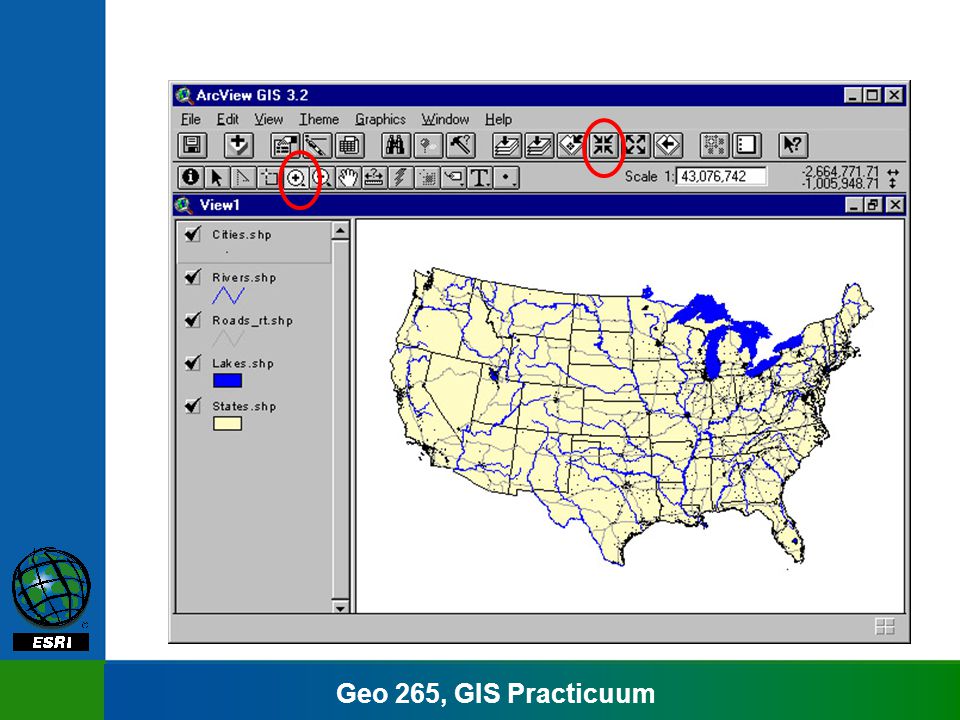960x720 pixels.
Task: Uncheck the Cities.shp theme checkbox
Action: click(x=193, y=234)
